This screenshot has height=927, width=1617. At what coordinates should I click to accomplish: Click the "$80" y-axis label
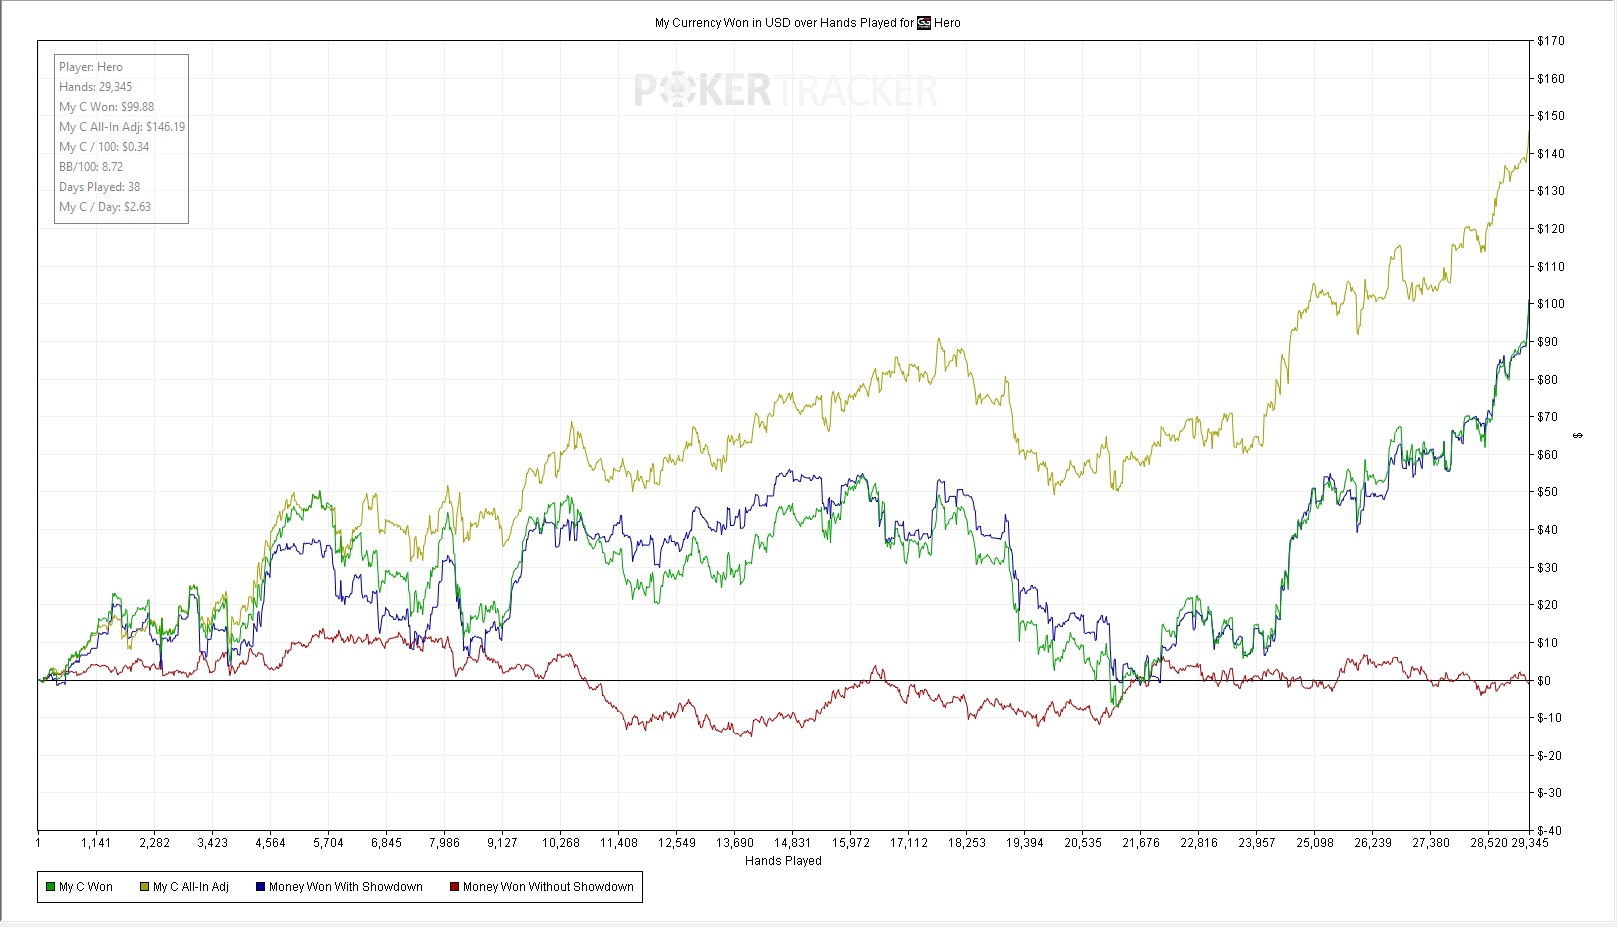[x=1548, y=380]
